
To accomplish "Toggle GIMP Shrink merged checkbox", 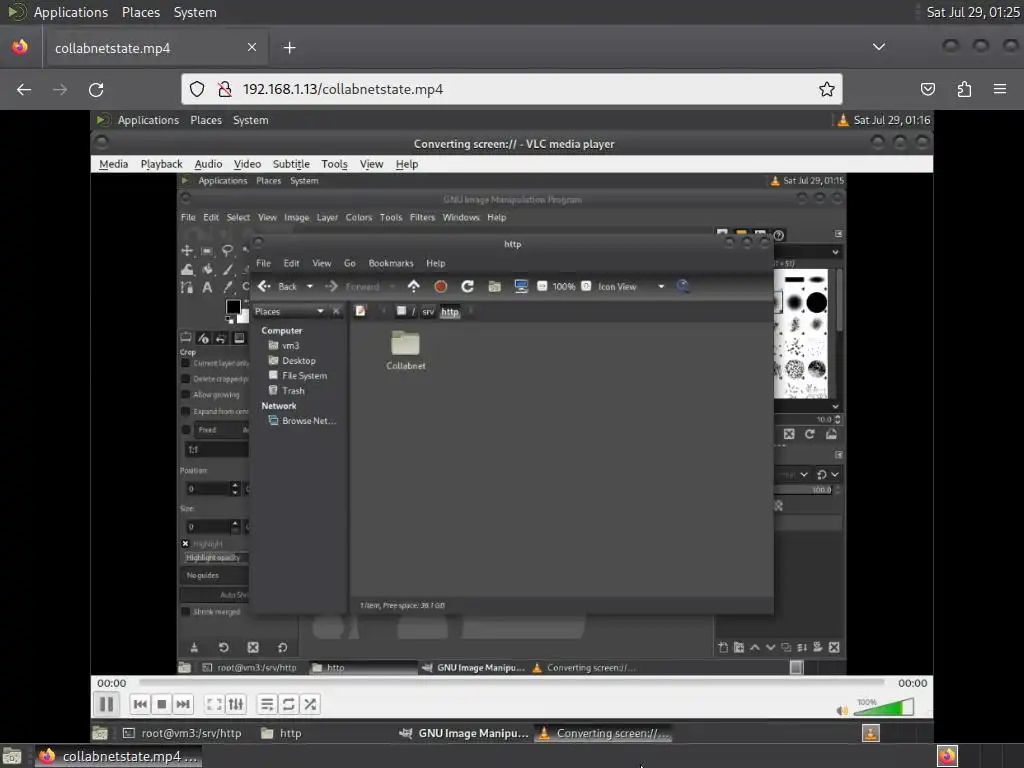I will (185, 612).
